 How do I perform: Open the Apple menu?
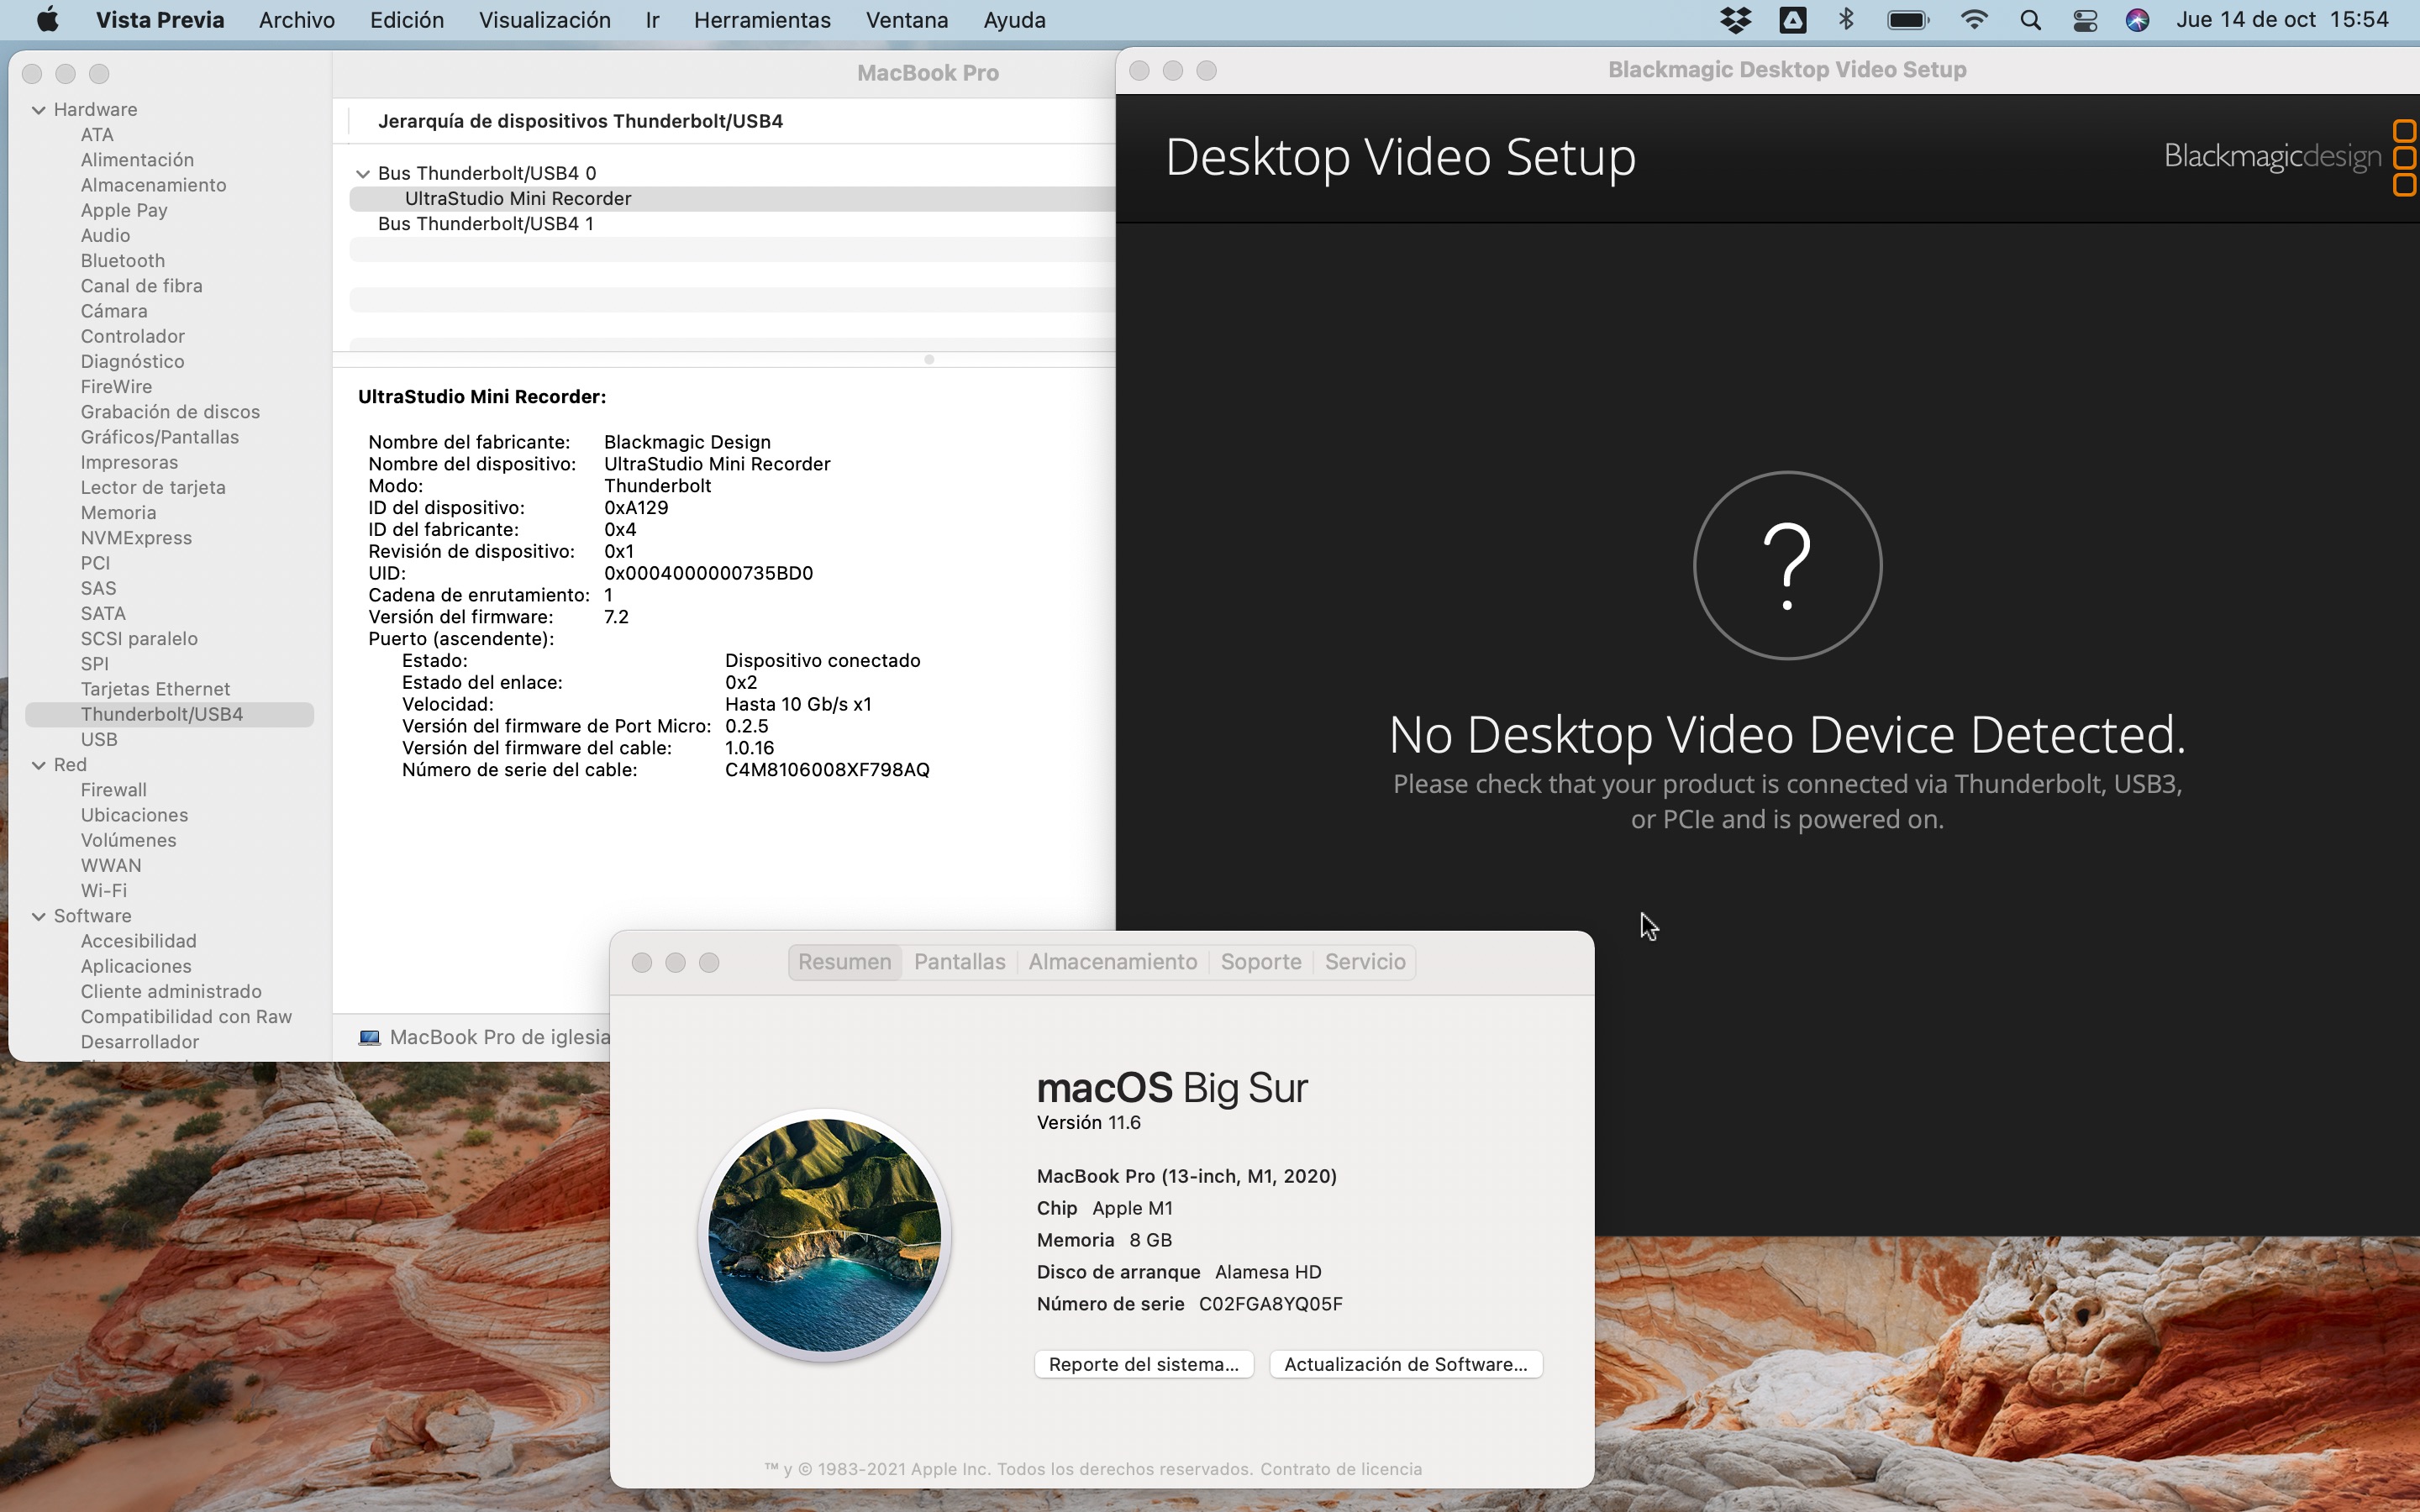coord(47,20)
